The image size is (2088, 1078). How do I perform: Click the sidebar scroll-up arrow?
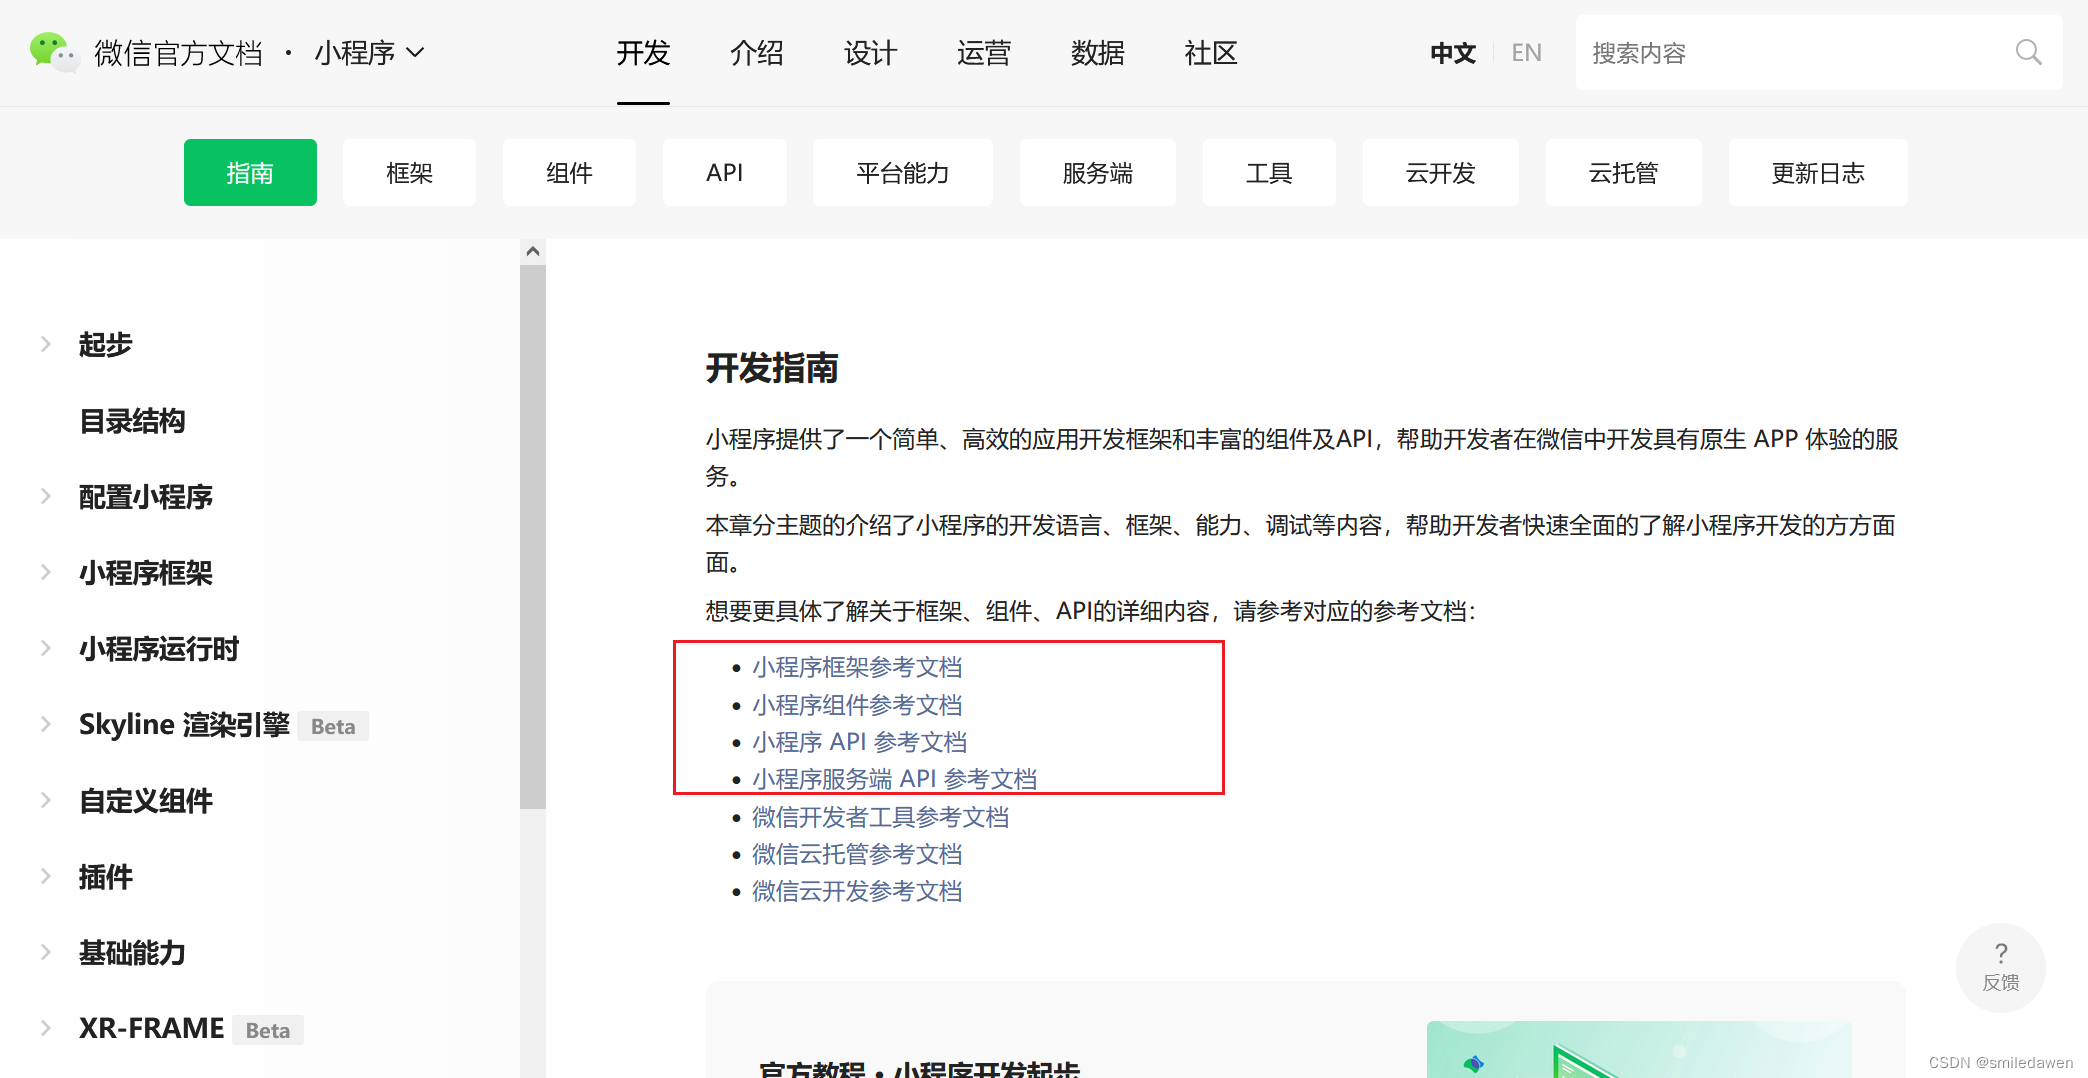click(x=533, y=251)
